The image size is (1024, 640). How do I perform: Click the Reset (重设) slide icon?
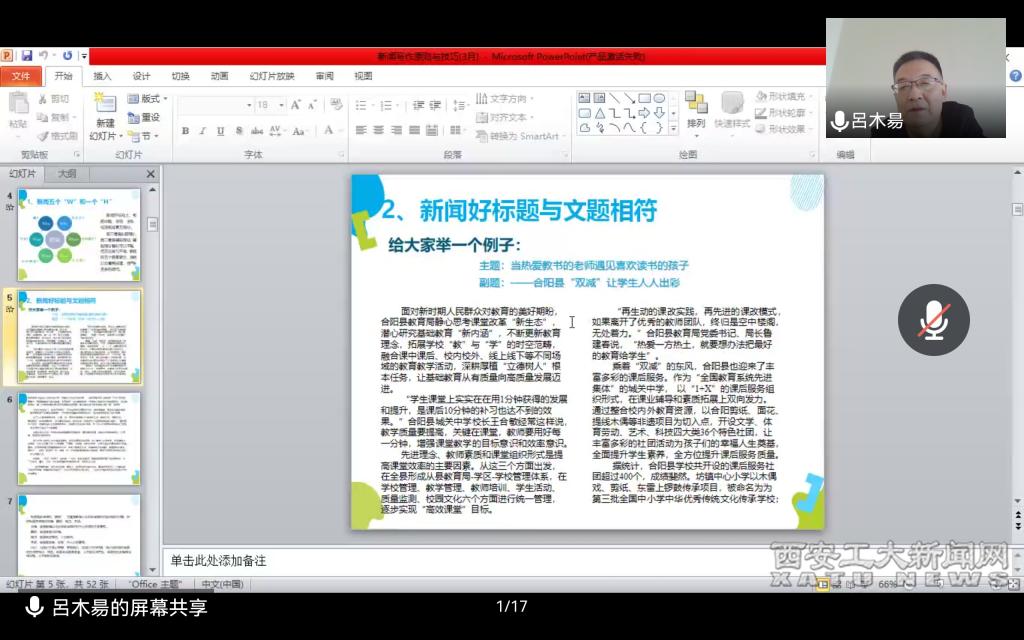point(144,117)
